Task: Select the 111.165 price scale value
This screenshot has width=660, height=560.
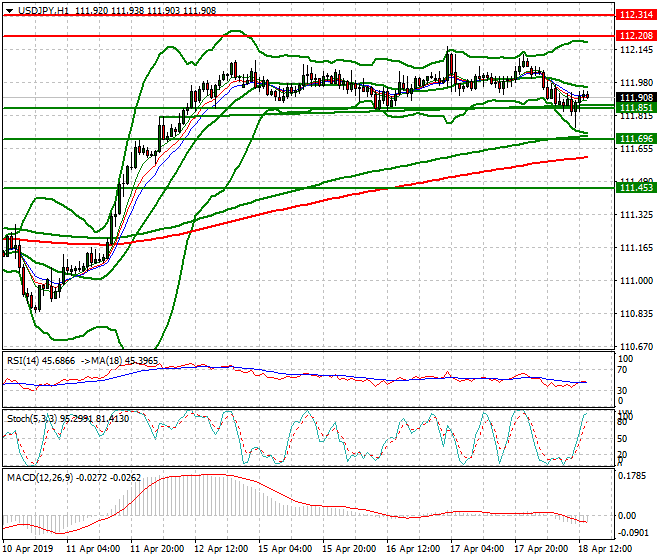Action: coord(636,248)
